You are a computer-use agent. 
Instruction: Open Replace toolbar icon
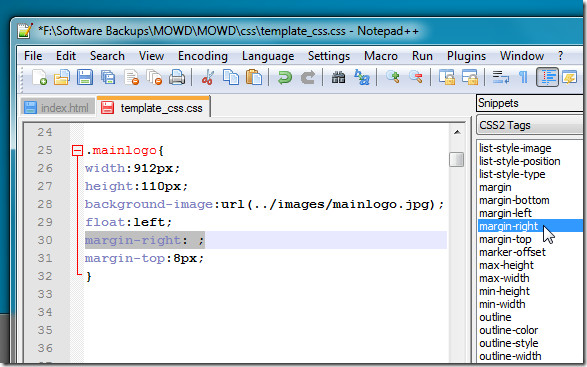(x=362, y=78)
